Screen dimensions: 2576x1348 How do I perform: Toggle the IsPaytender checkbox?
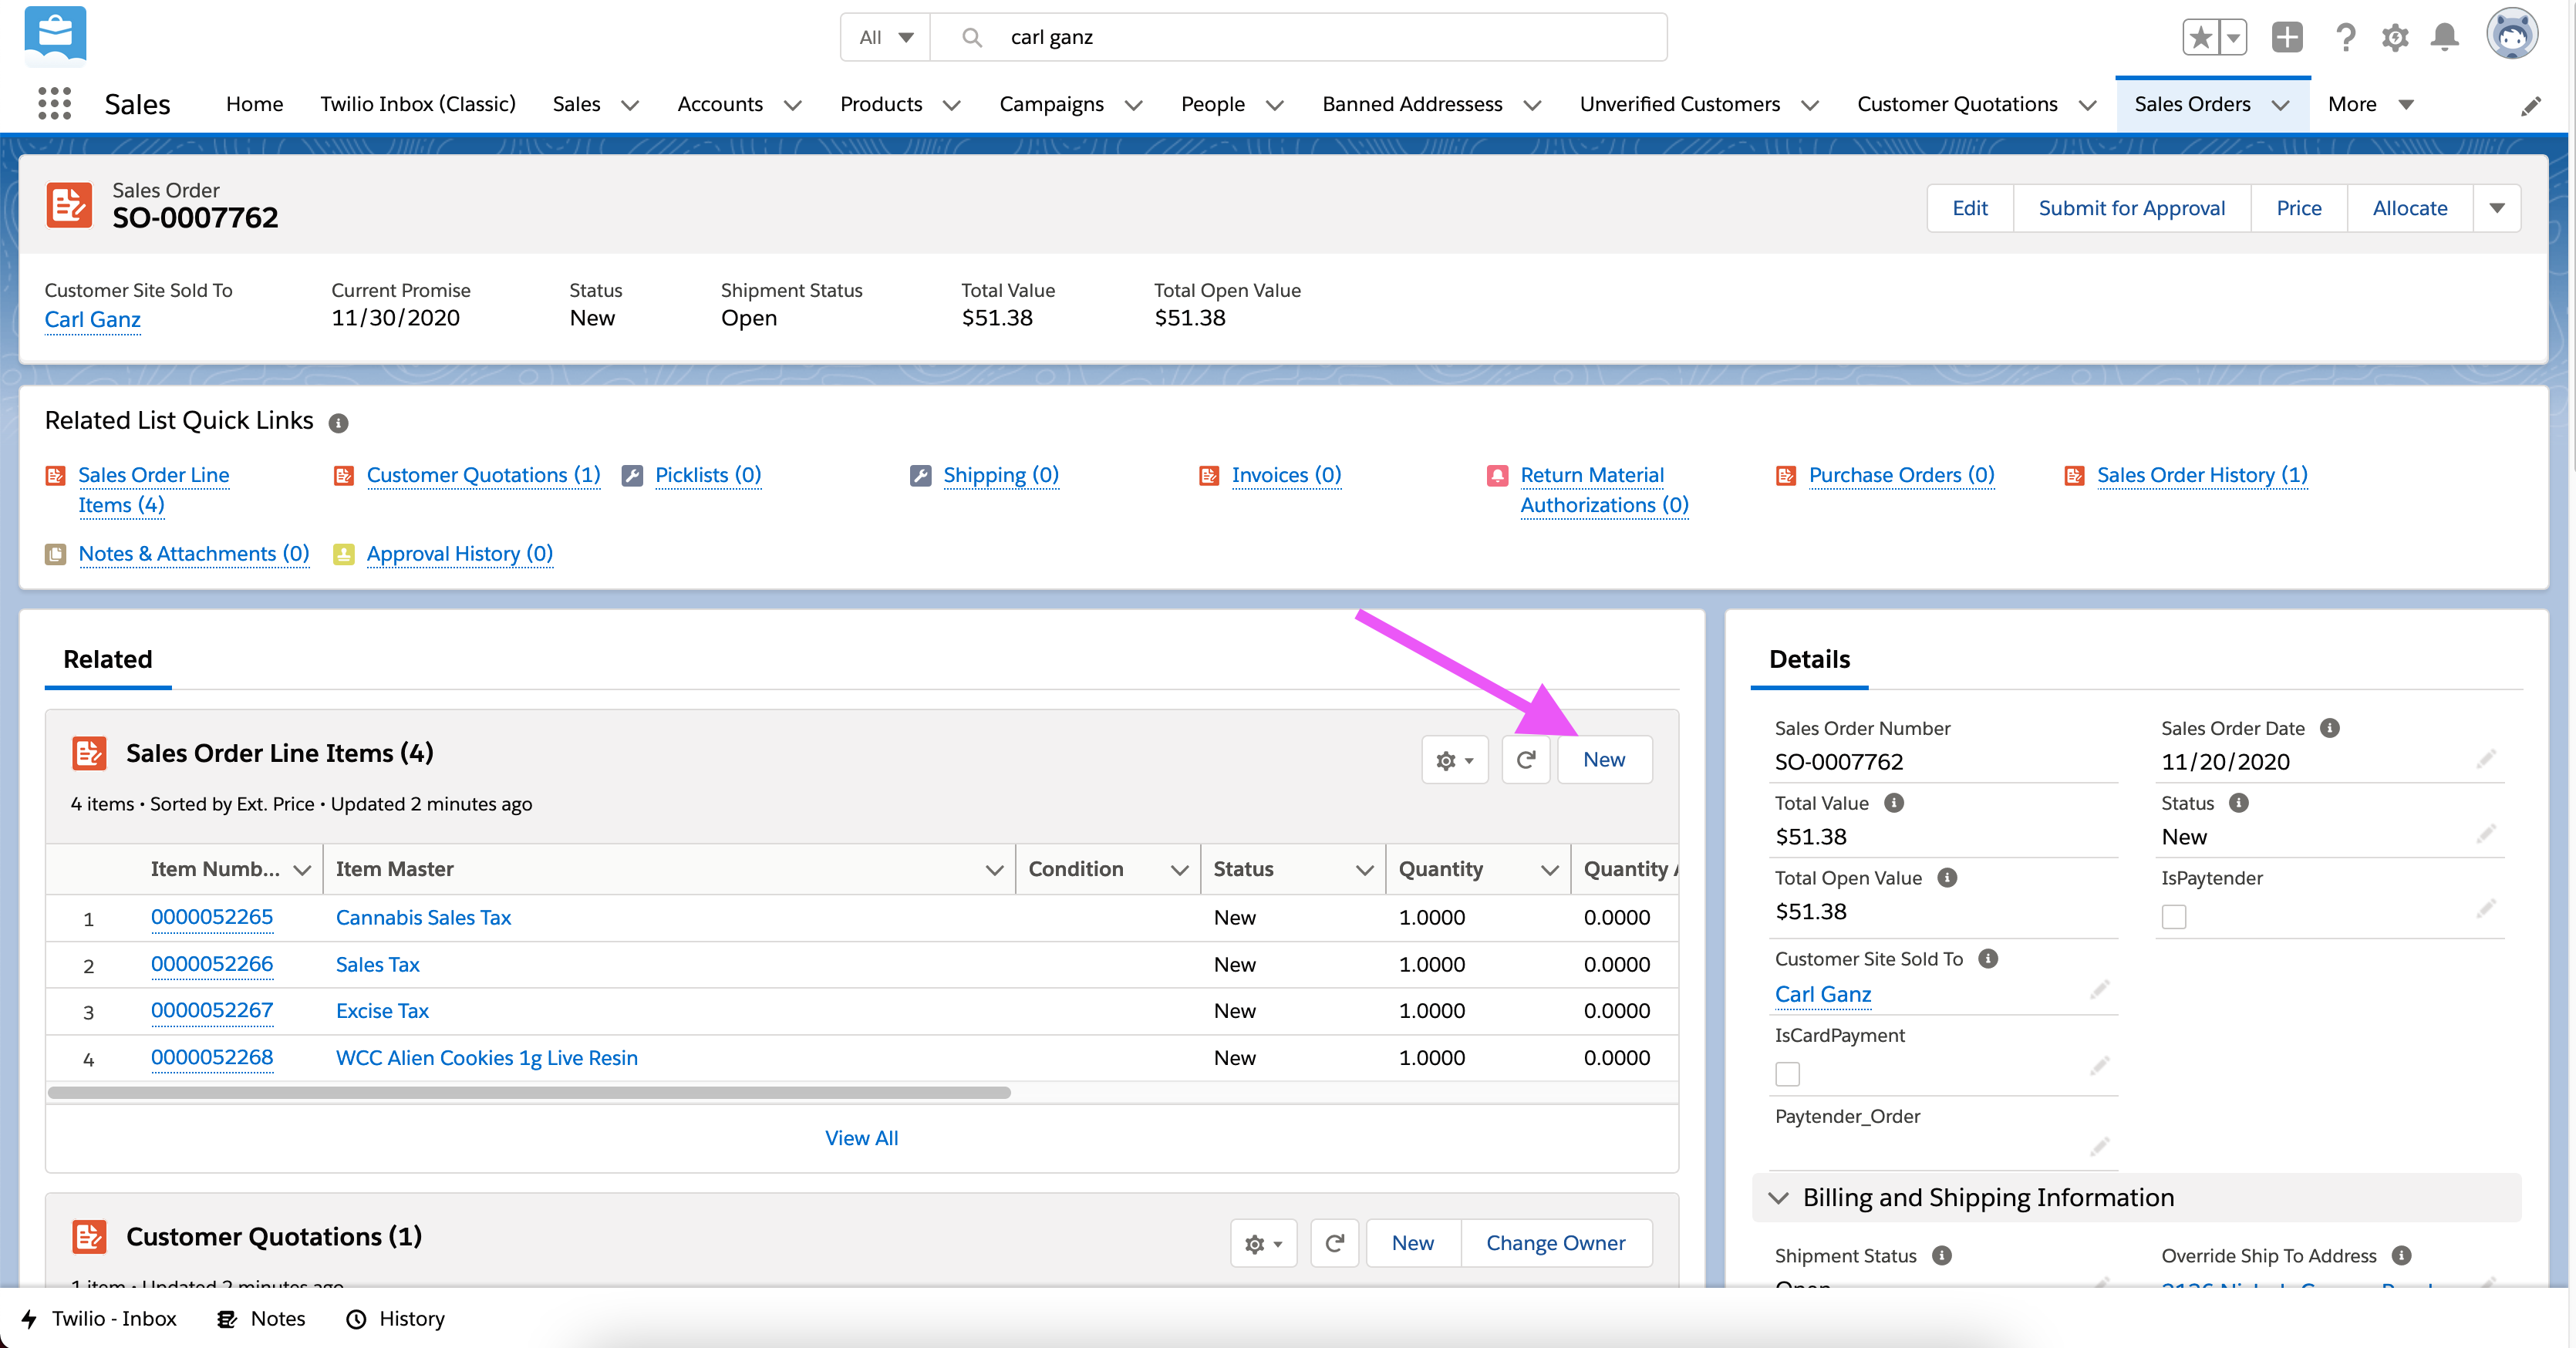[x=2174, y=917]
